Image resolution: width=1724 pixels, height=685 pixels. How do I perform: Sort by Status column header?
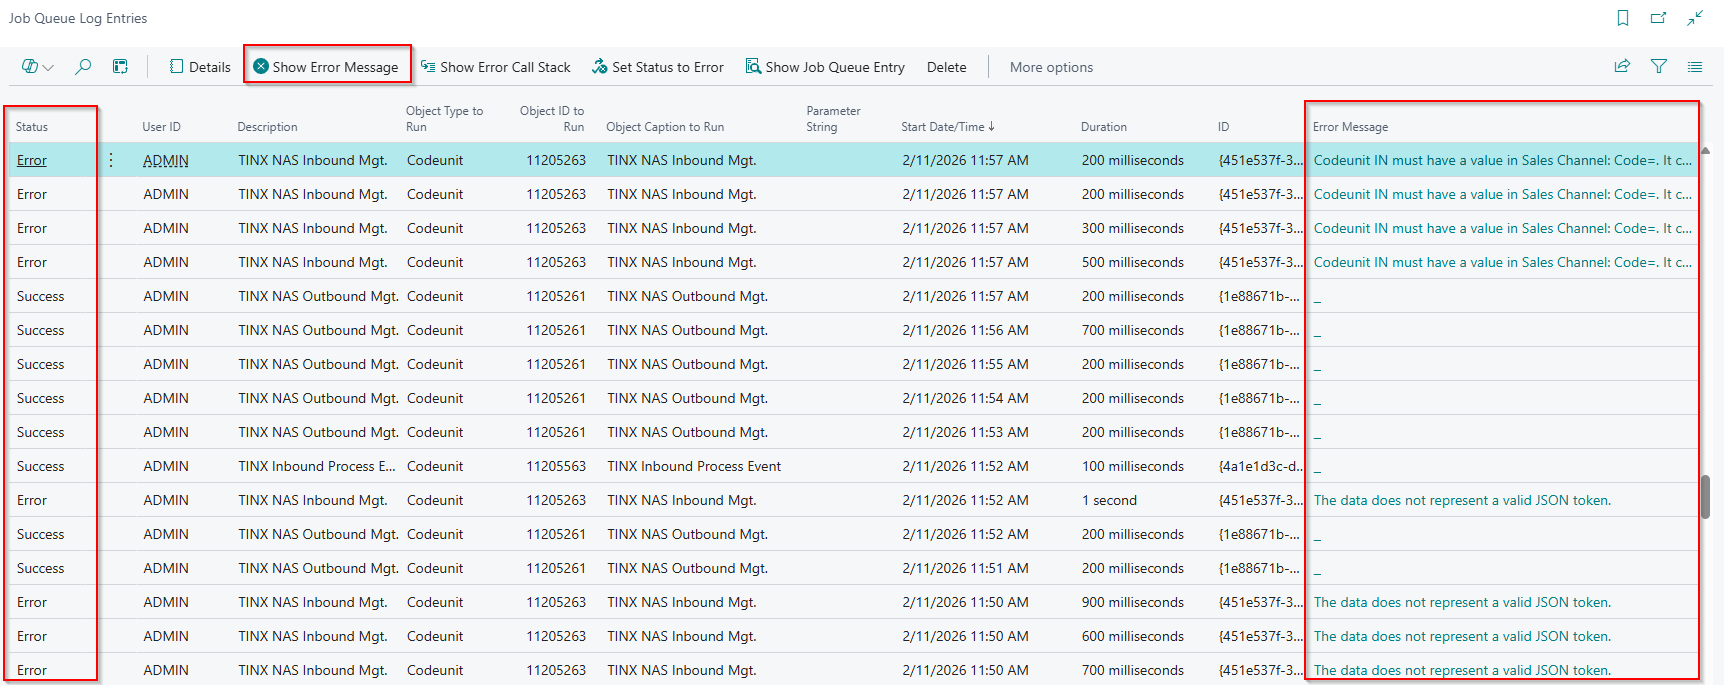pyautogui.click(x=32, y=127)
